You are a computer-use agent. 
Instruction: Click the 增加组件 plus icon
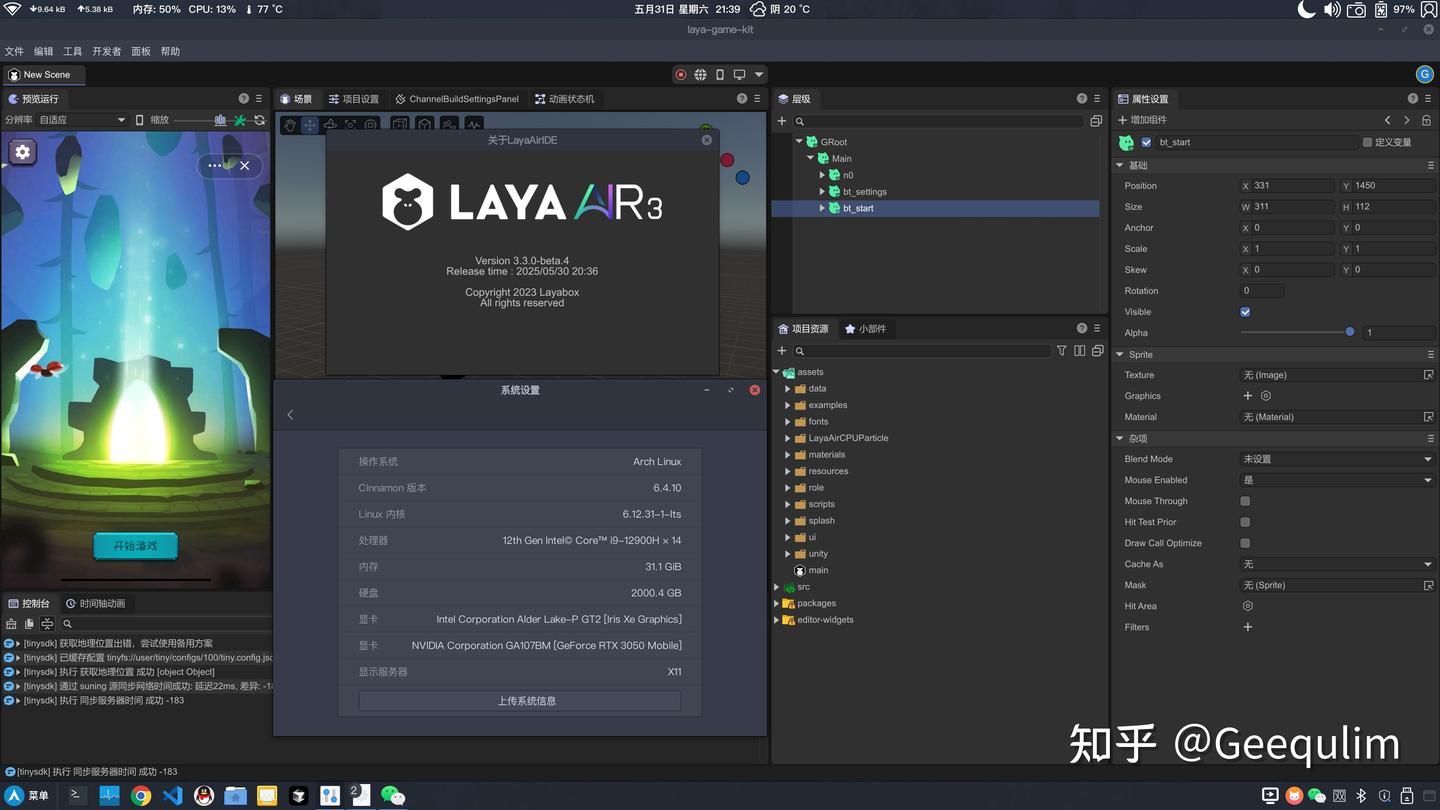(x=1120, y=120)
